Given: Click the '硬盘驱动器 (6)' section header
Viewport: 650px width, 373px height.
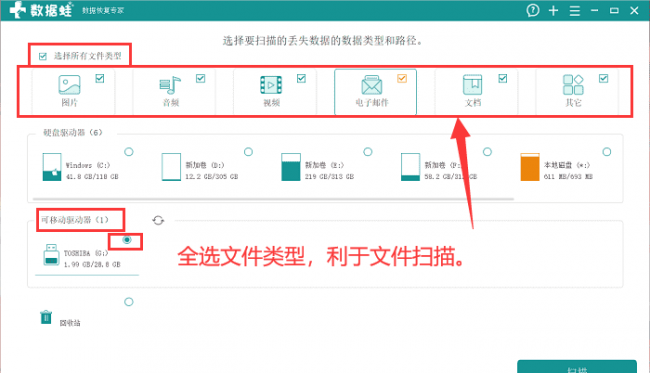Looking at the screenshot, I should click(x=73, y=133).
